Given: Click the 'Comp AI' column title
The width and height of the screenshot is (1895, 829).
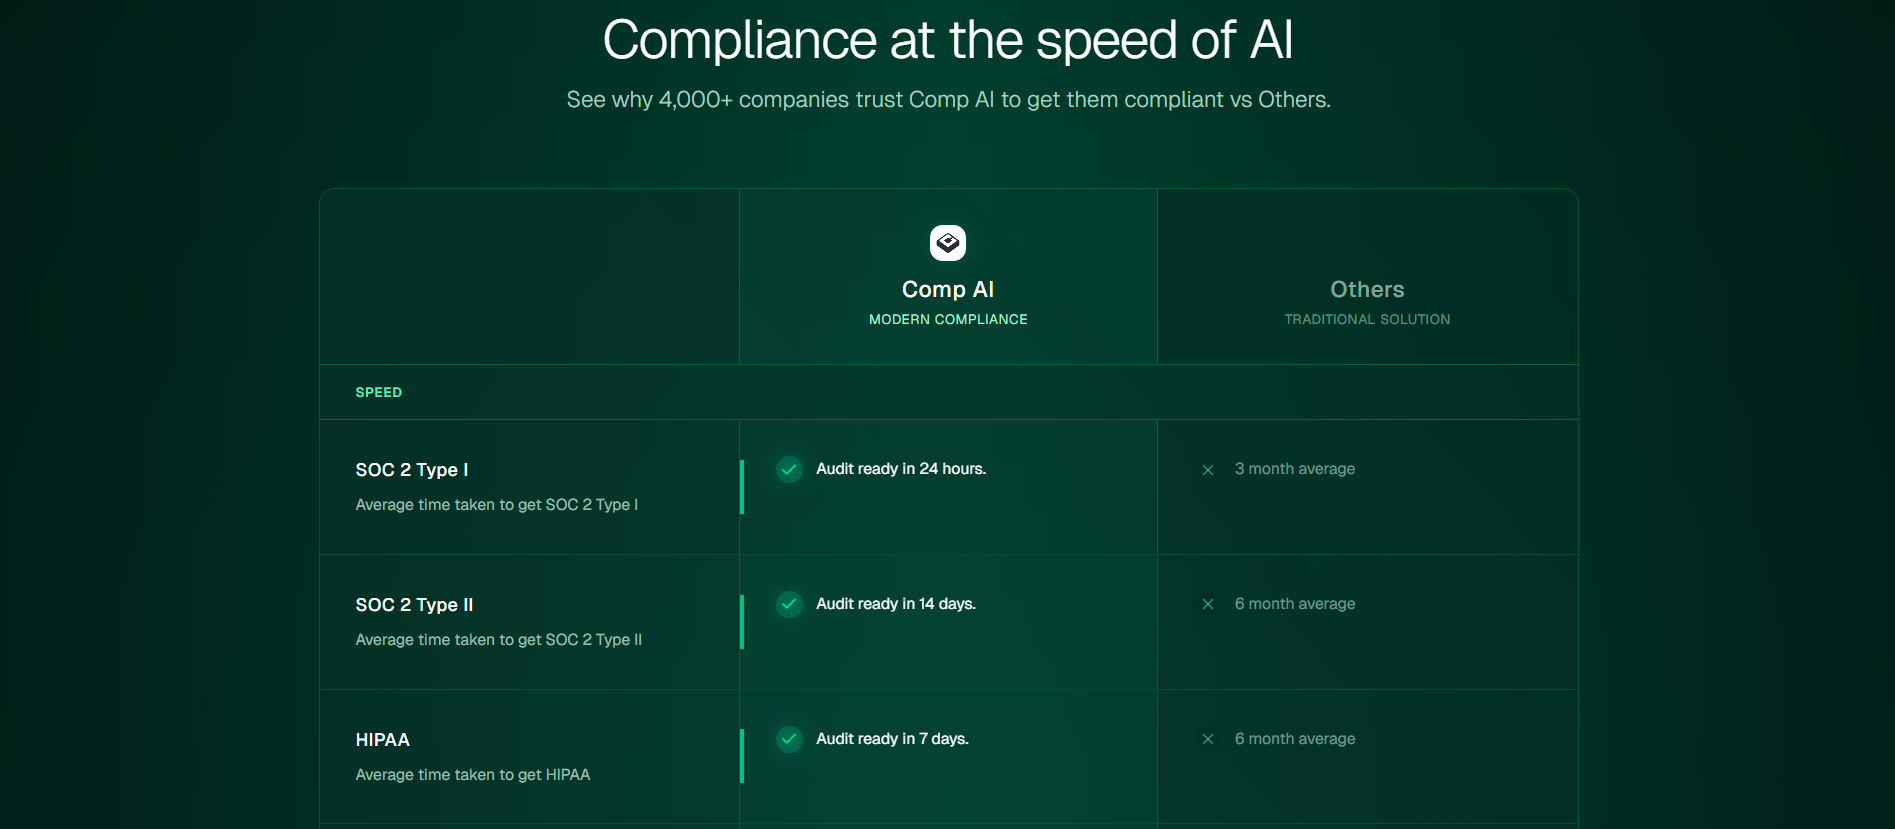Looking at the screenshot, I should pos(948,289).
